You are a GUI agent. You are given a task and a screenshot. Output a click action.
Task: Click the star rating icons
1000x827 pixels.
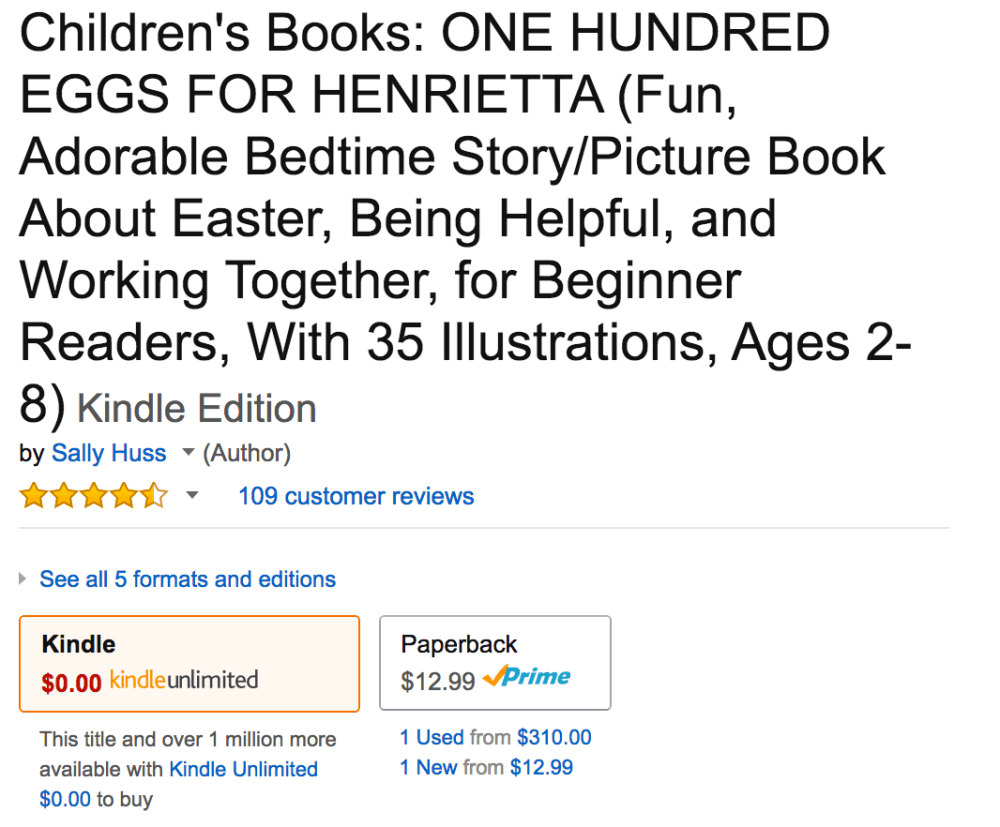pos(94,496)
